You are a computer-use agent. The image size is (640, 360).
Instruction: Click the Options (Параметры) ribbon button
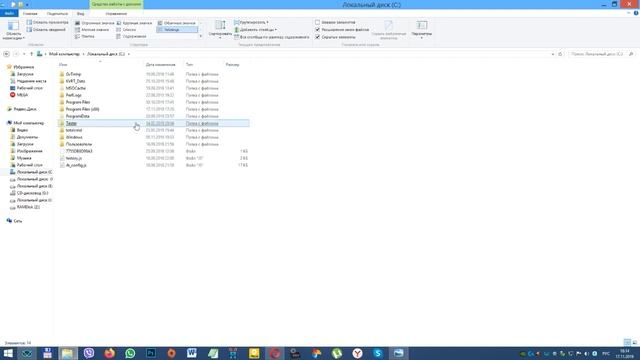(x=422, y=29)
